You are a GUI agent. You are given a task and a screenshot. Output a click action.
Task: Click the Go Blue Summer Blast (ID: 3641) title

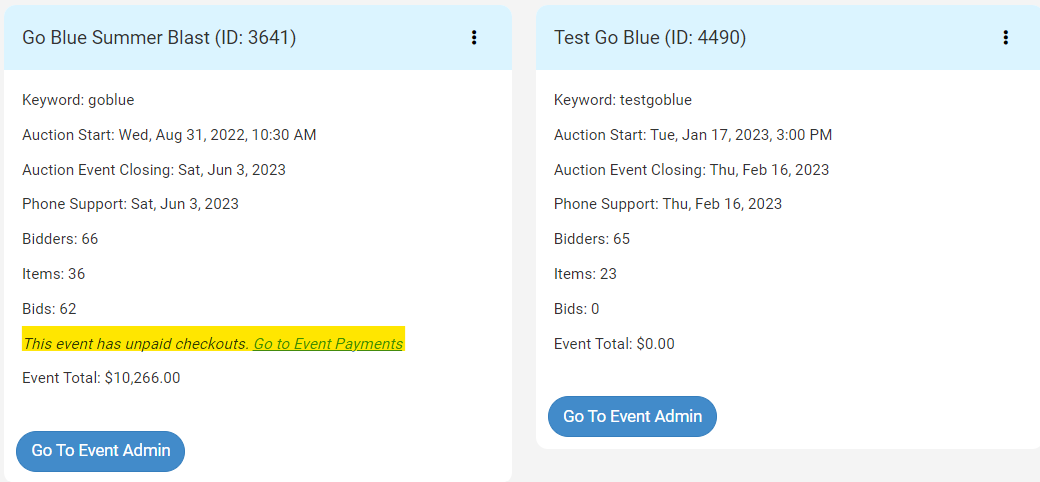pyautogui.click(x=159, y=38)
